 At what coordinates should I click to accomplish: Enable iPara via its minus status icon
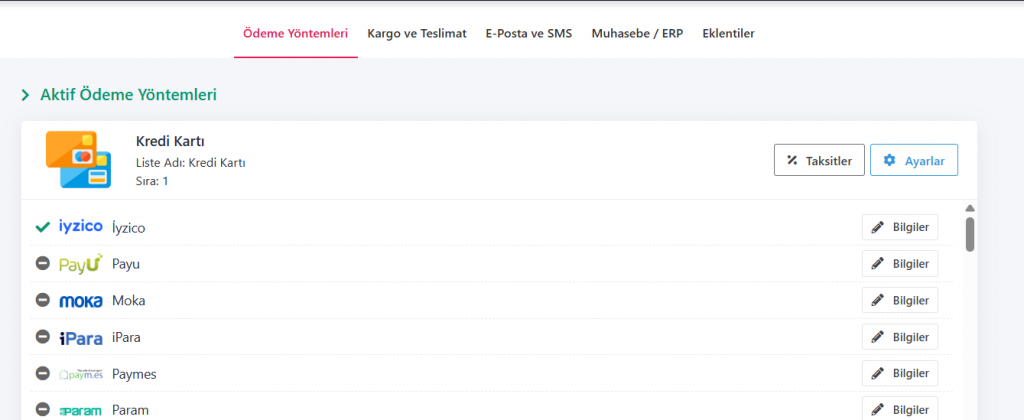(42, 337)
